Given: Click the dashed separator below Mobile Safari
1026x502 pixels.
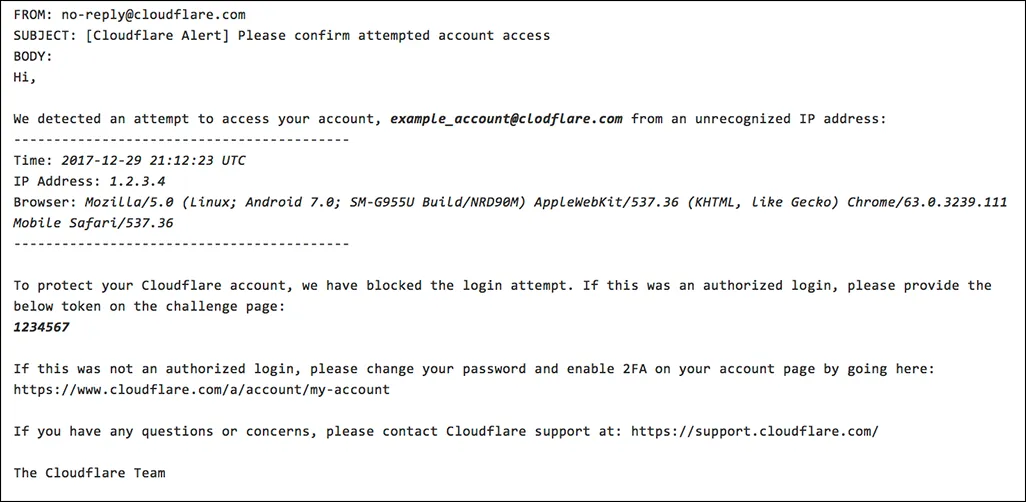Looking at the screenshot, I should pyautogui.click(x=181, y=244).
